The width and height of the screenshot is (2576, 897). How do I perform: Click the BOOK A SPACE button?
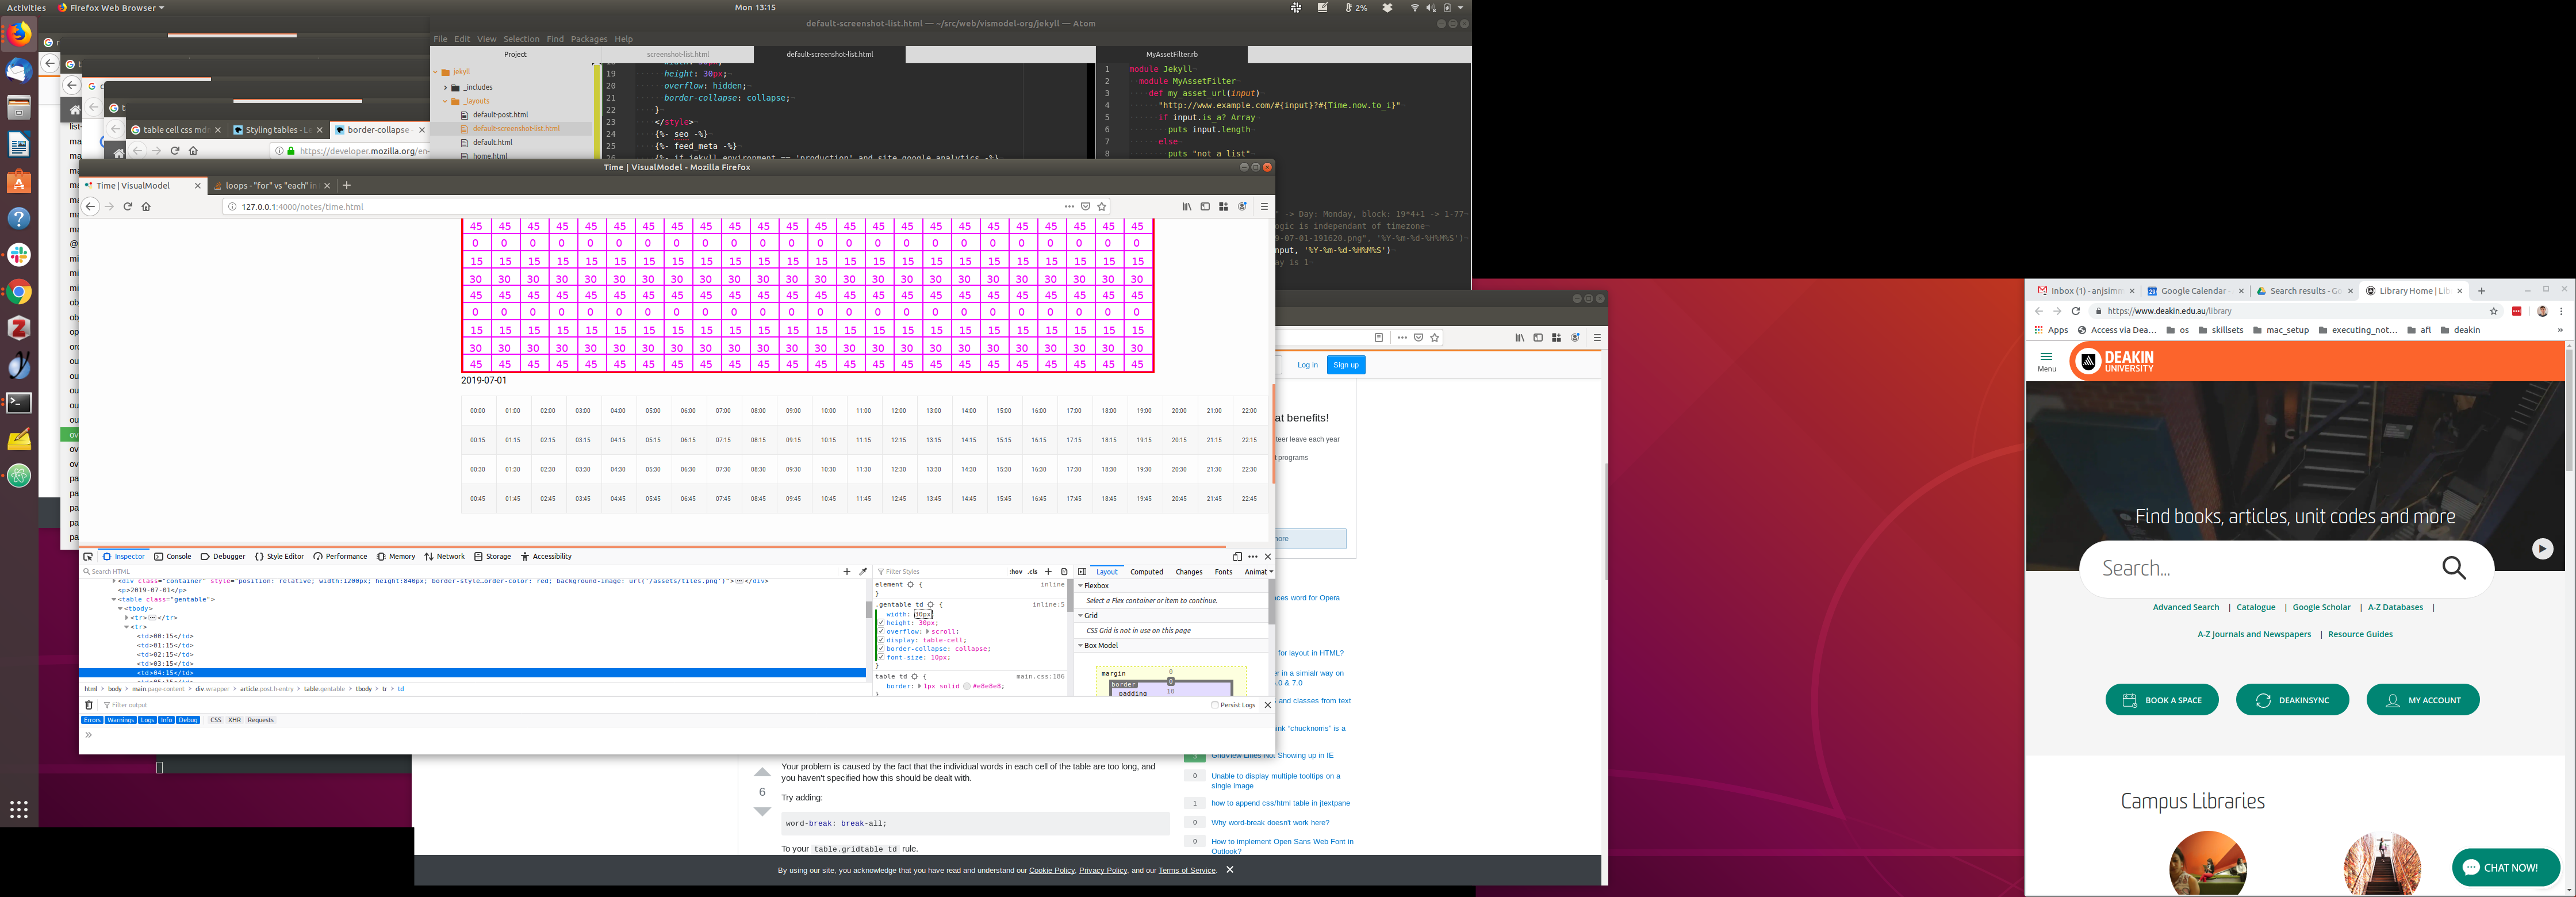coord(2161,700)
